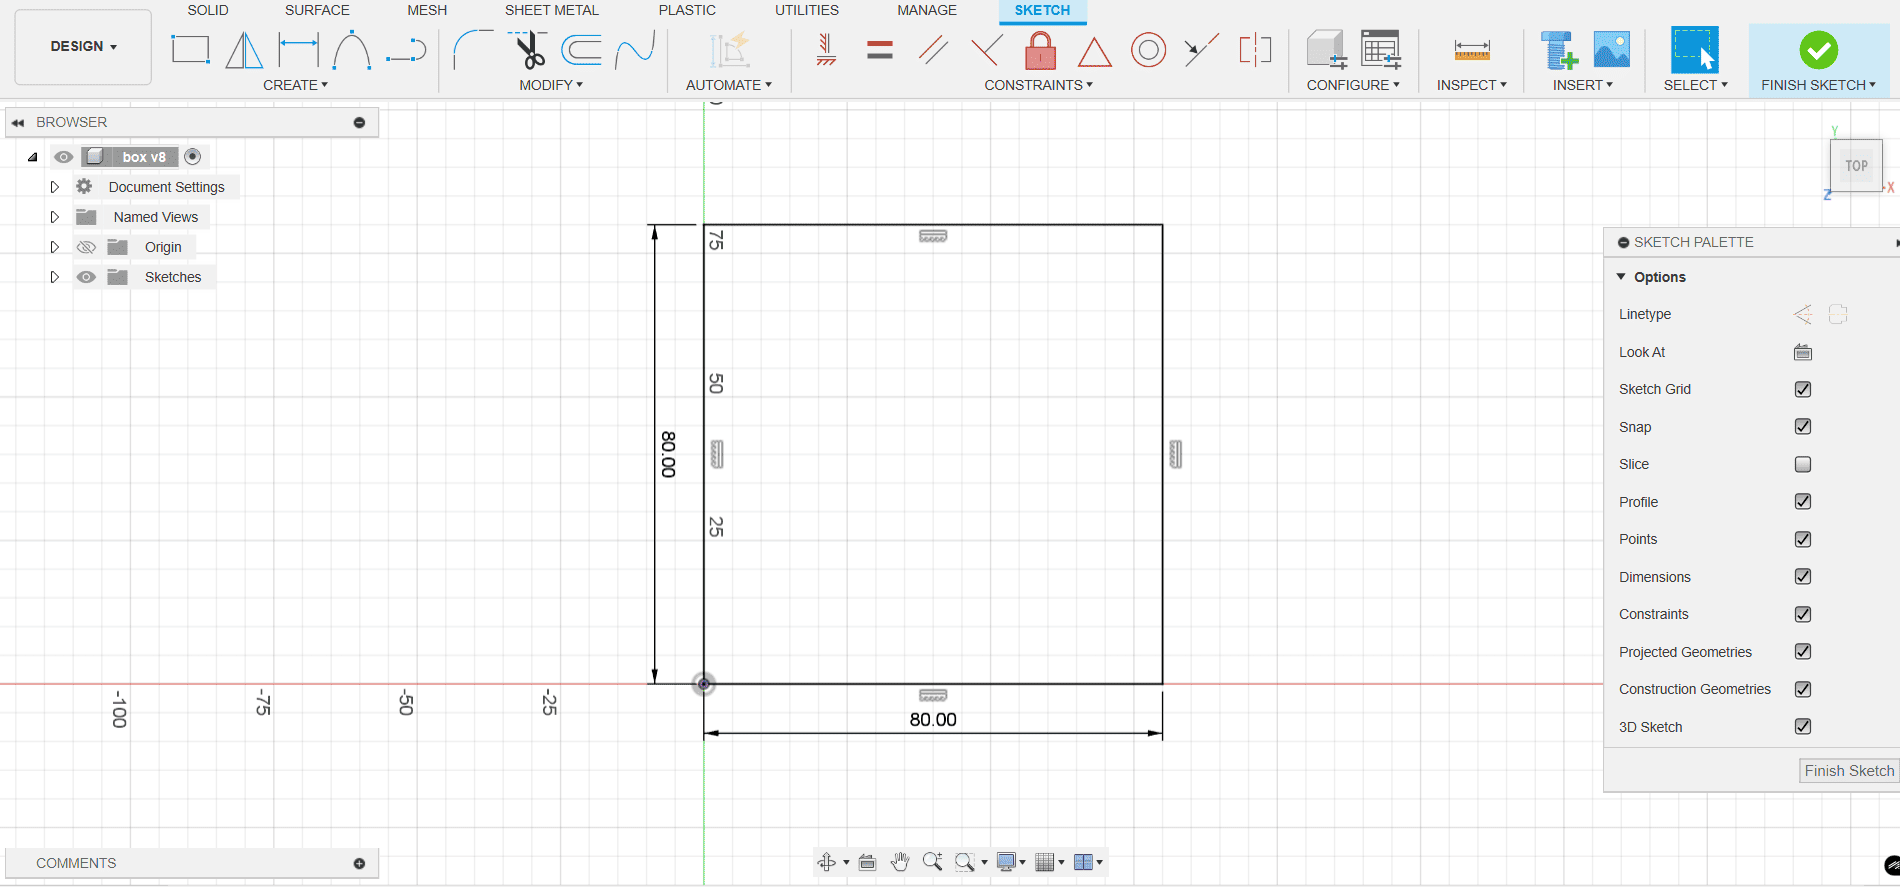Screen dimensions: 1900x887
Task: Pick the Sketch Dimension tool
Action: coord(298,49)
